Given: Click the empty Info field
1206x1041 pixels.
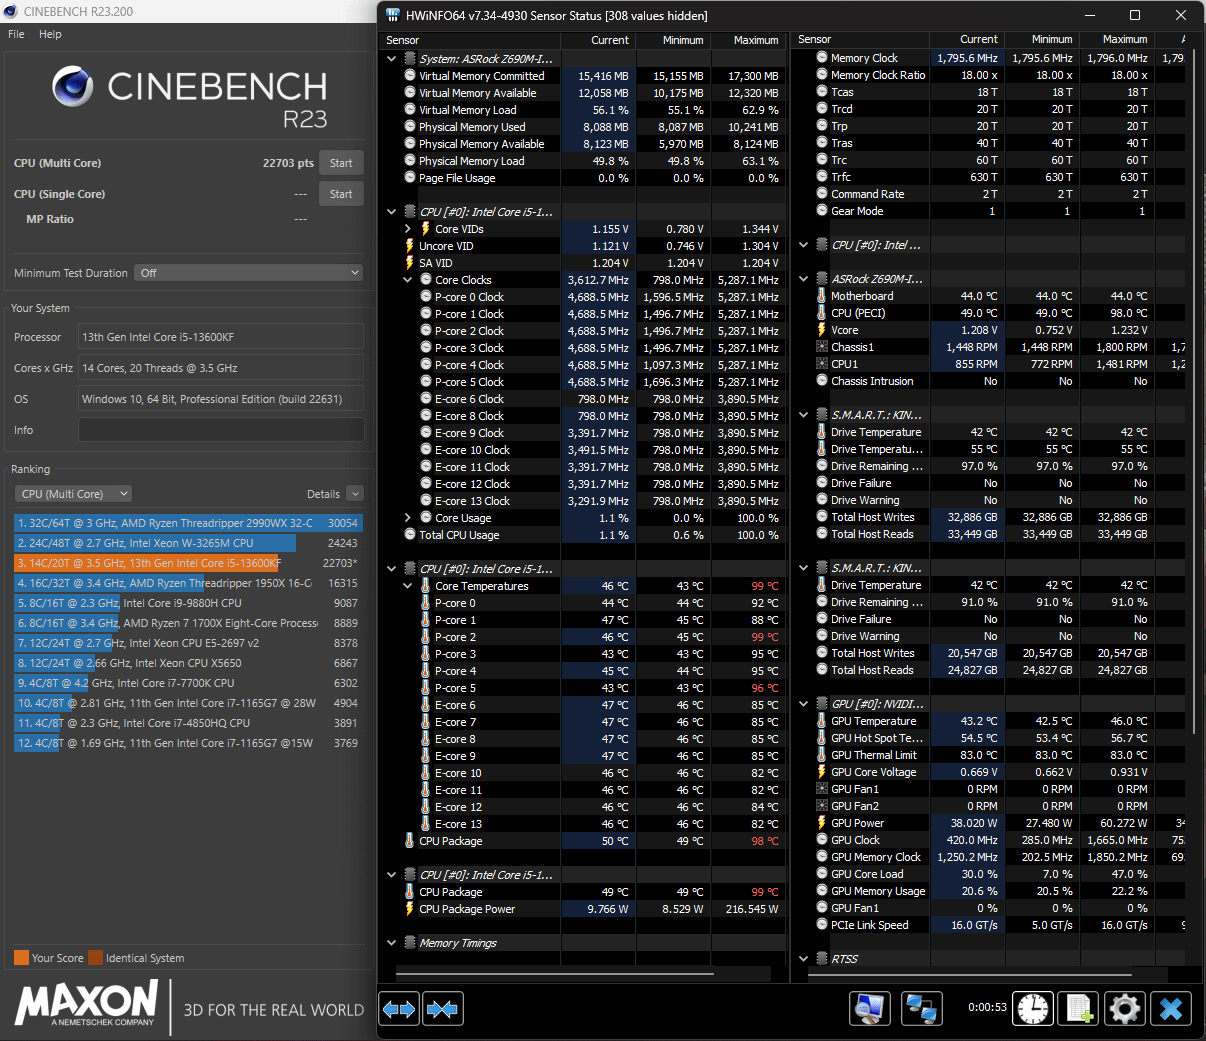Looking at the screenshot, I should tap(221, 430).
